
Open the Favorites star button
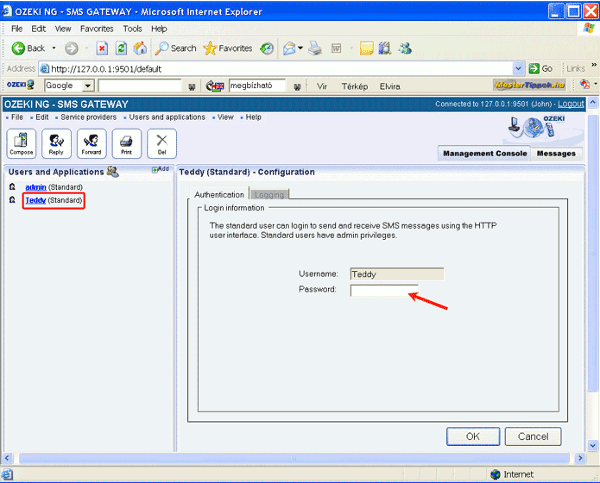(227, 48)
